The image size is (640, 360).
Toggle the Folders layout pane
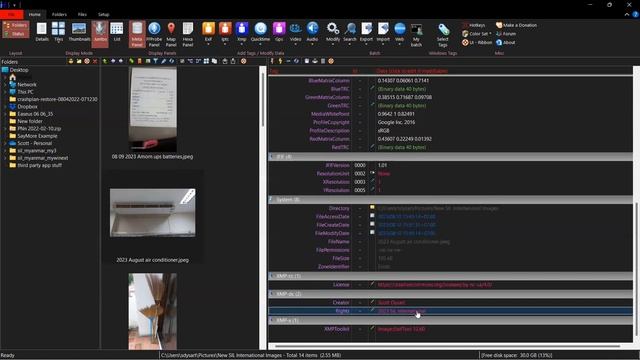point(16,25)
